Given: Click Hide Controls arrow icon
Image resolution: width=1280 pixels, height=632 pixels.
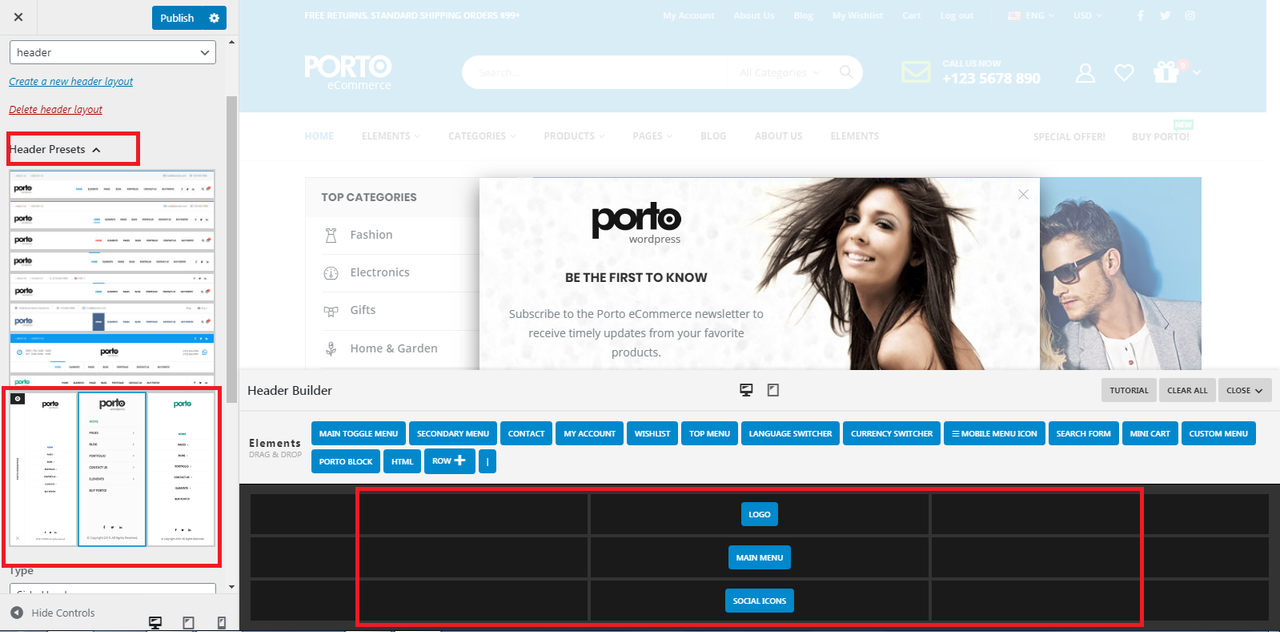Looking at the screenshot, I should (x=17, y=613).
